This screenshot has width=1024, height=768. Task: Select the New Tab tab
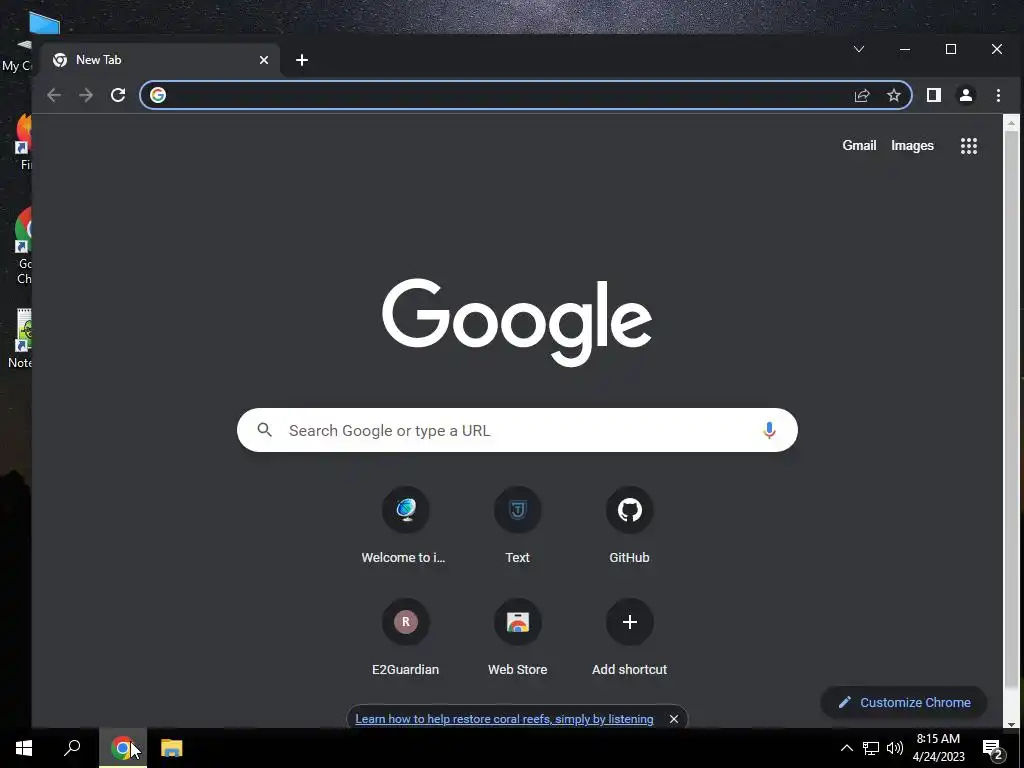(x=160, y=60)
